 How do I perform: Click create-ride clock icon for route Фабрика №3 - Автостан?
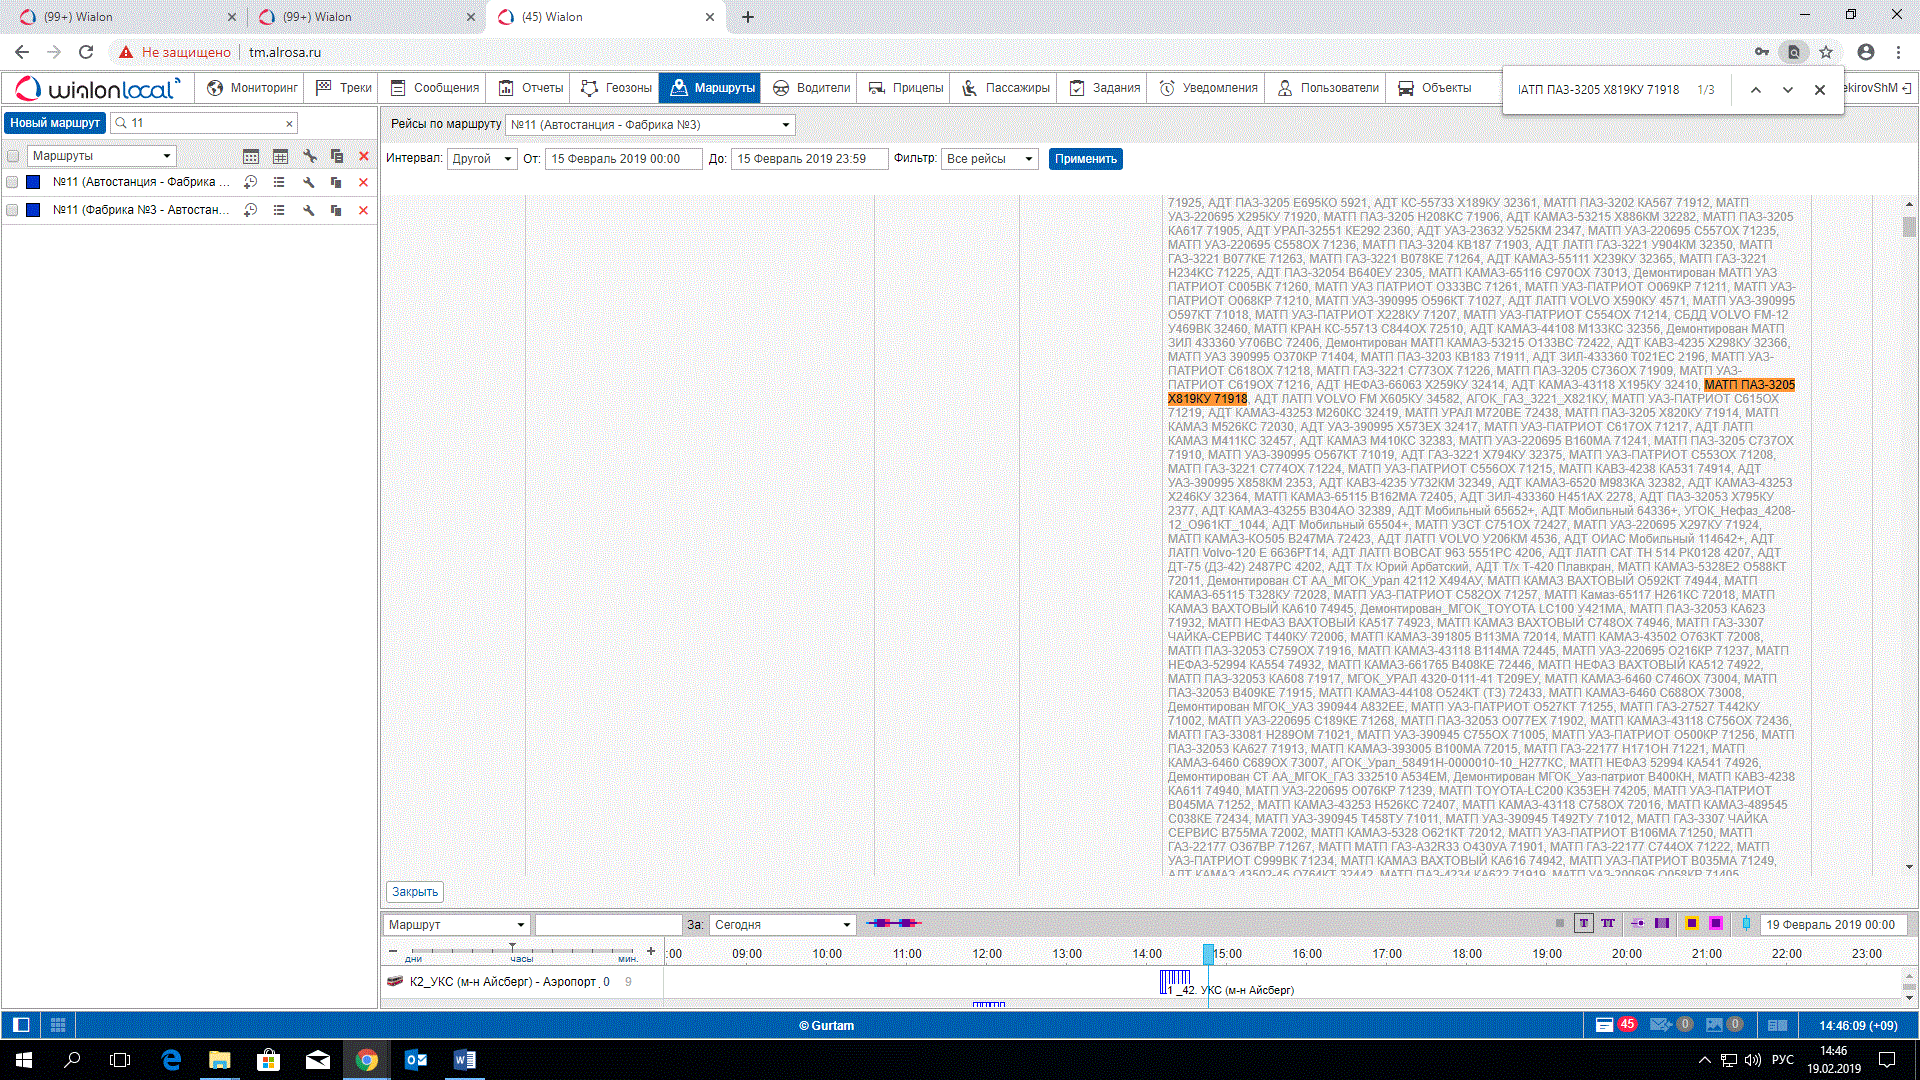(251, 210)
